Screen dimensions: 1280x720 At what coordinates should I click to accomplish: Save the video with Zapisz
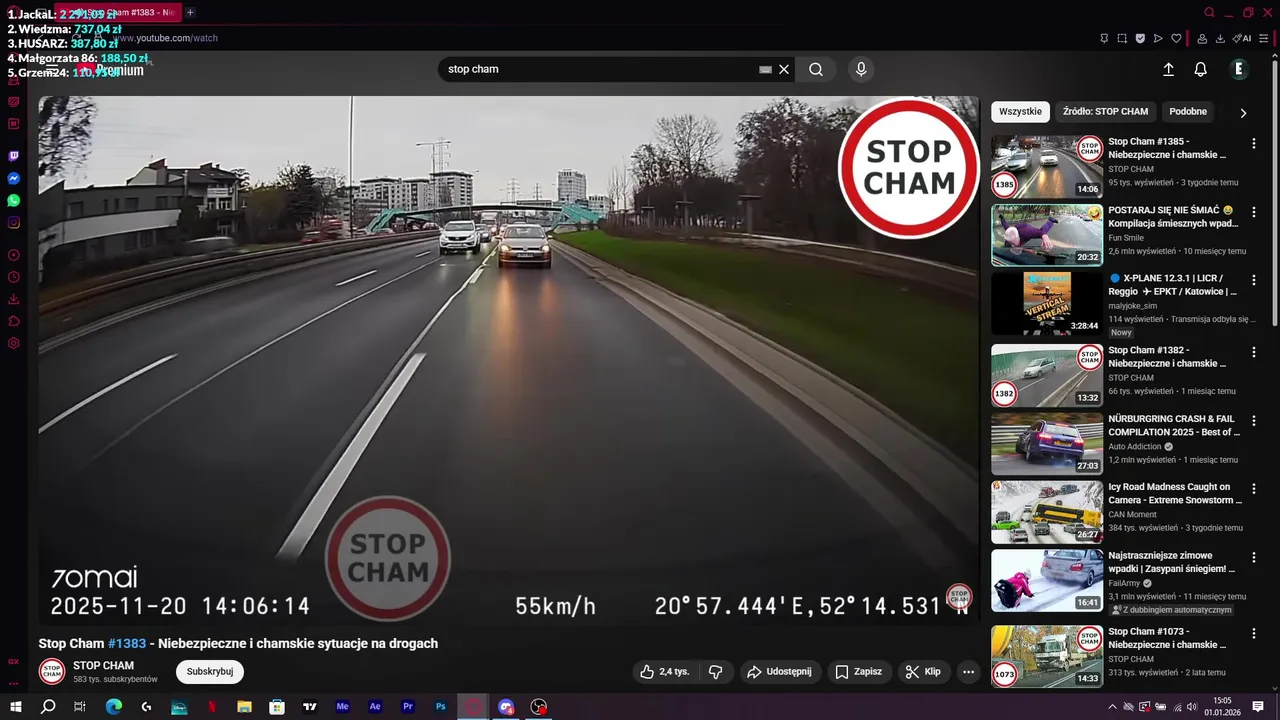click(x=859, y=672)
